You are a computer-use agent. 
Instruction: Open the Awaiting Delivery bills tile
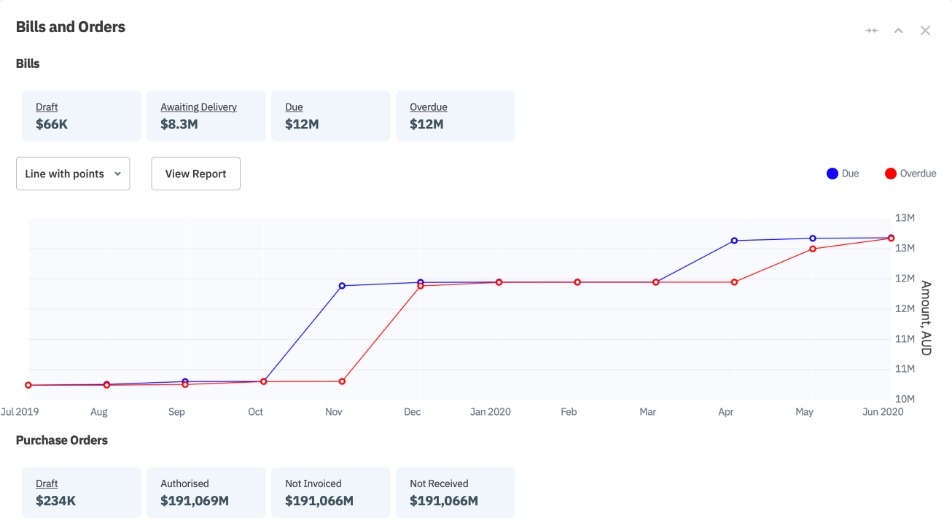pos(206,116)
